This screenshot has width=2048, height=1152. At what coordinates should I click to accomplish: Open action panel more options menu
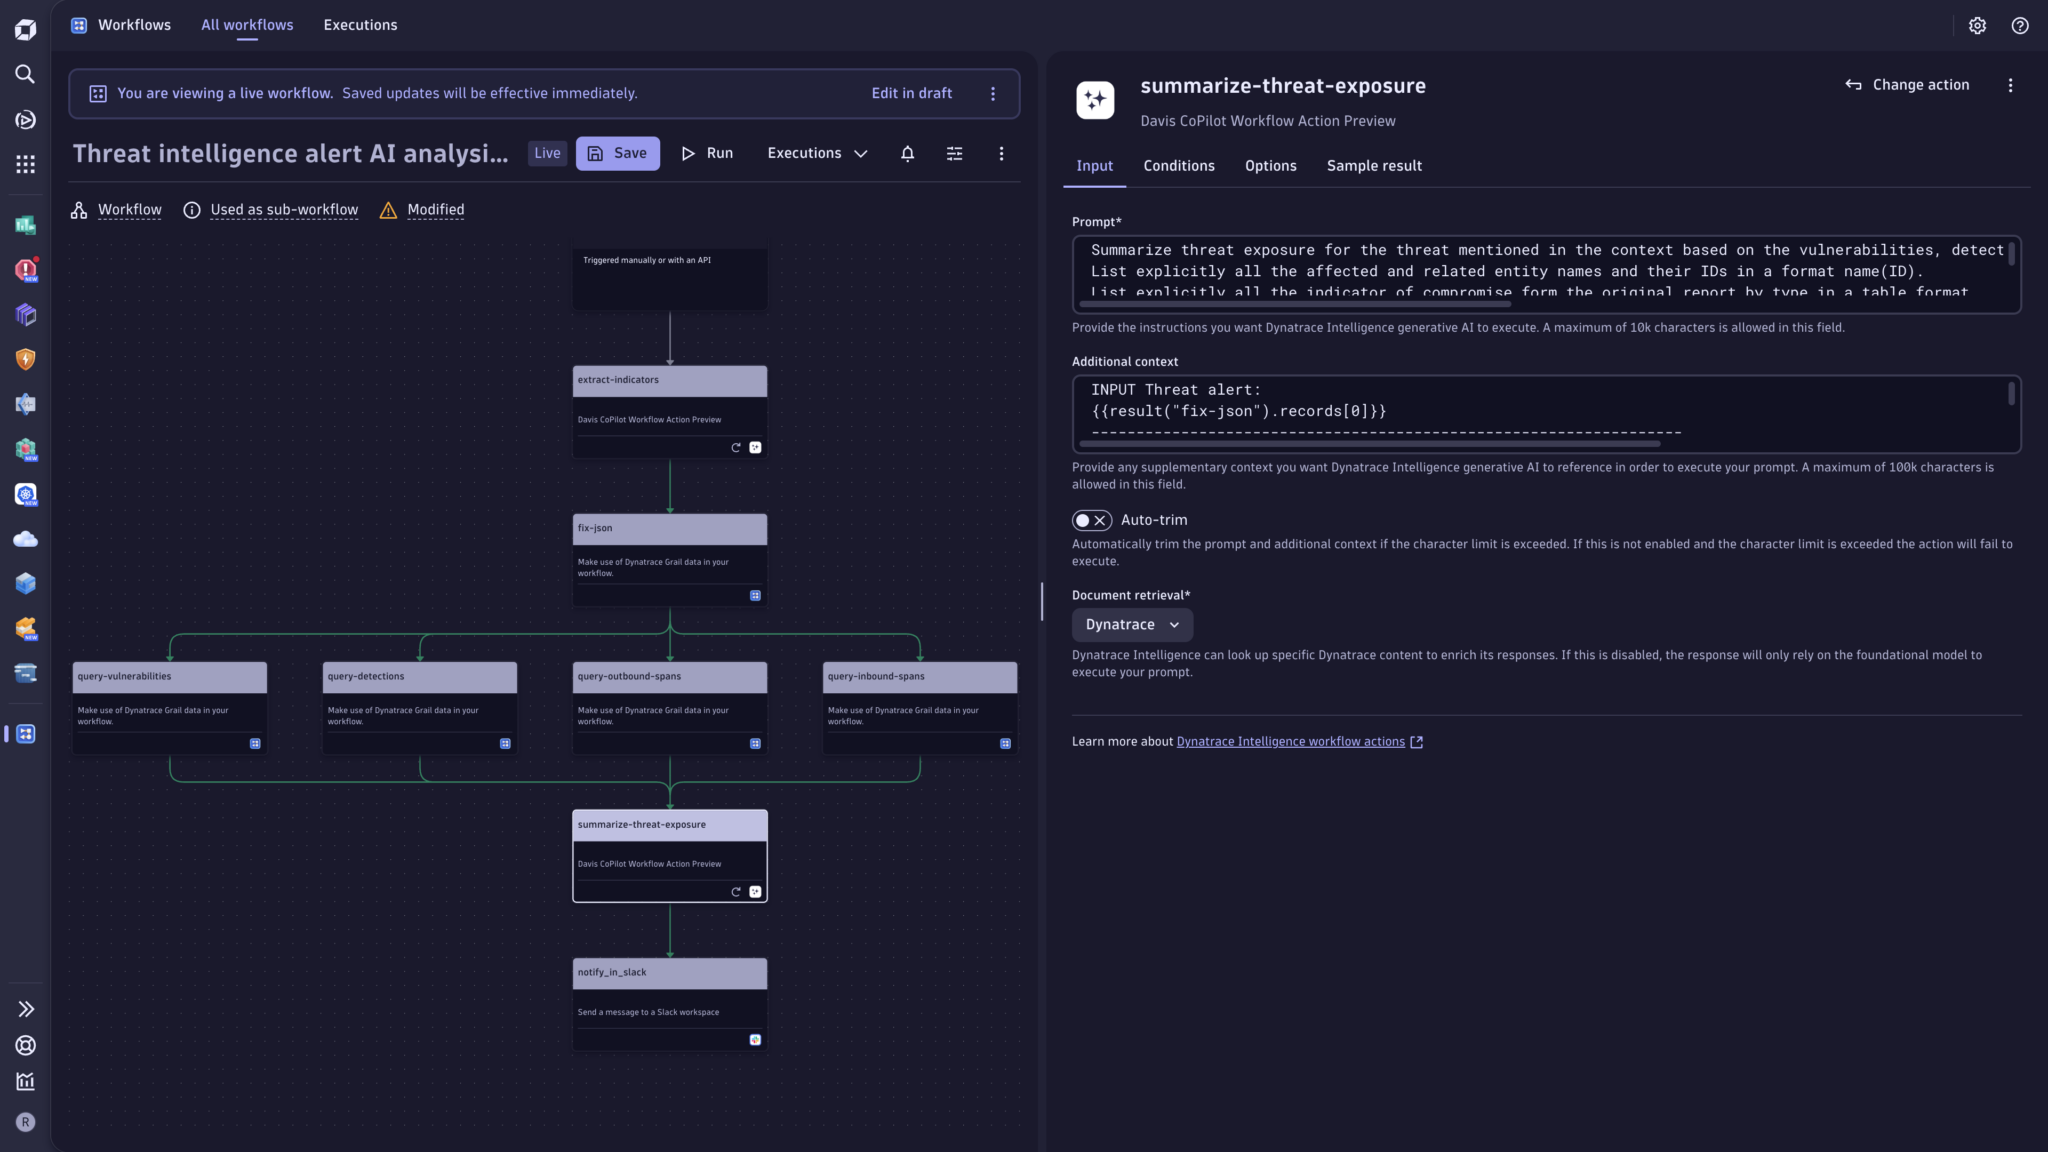point(2010,85)
